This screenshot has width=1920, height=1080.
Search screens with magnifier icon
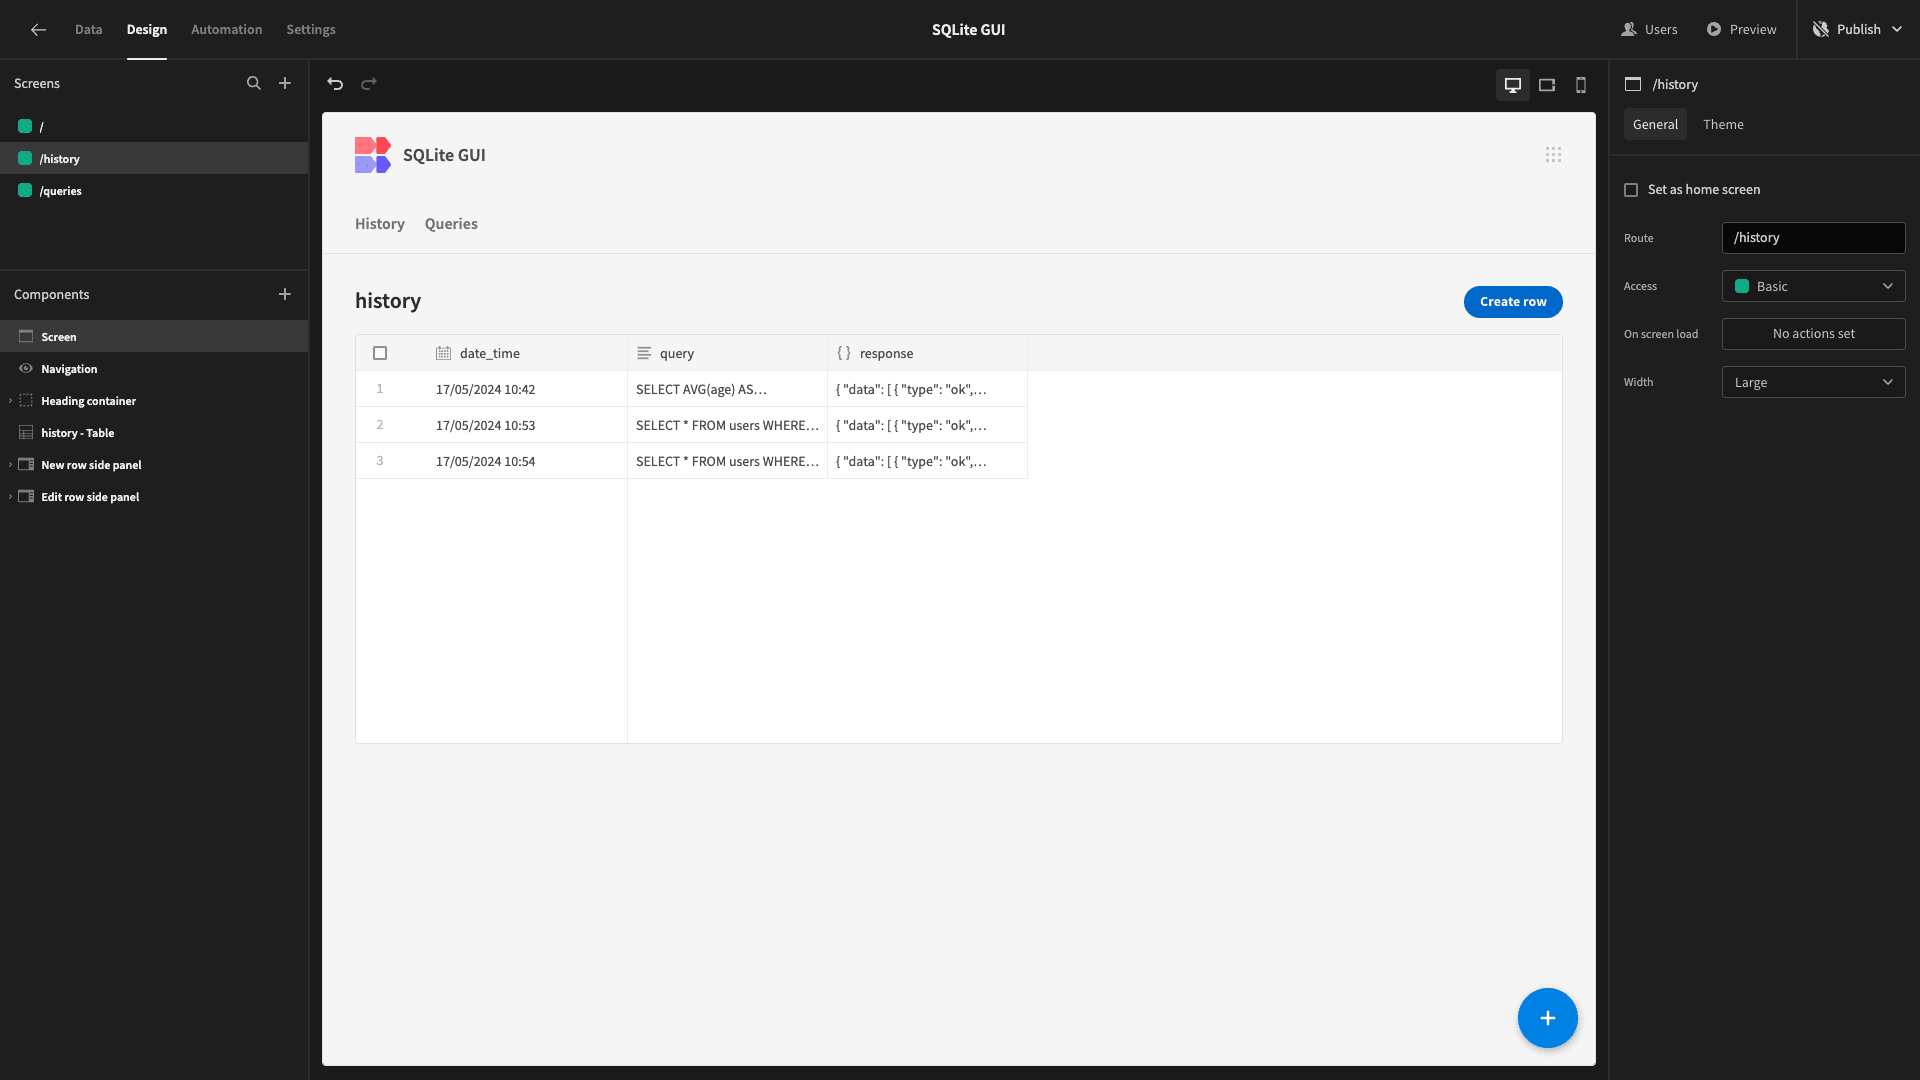point(254,83)
